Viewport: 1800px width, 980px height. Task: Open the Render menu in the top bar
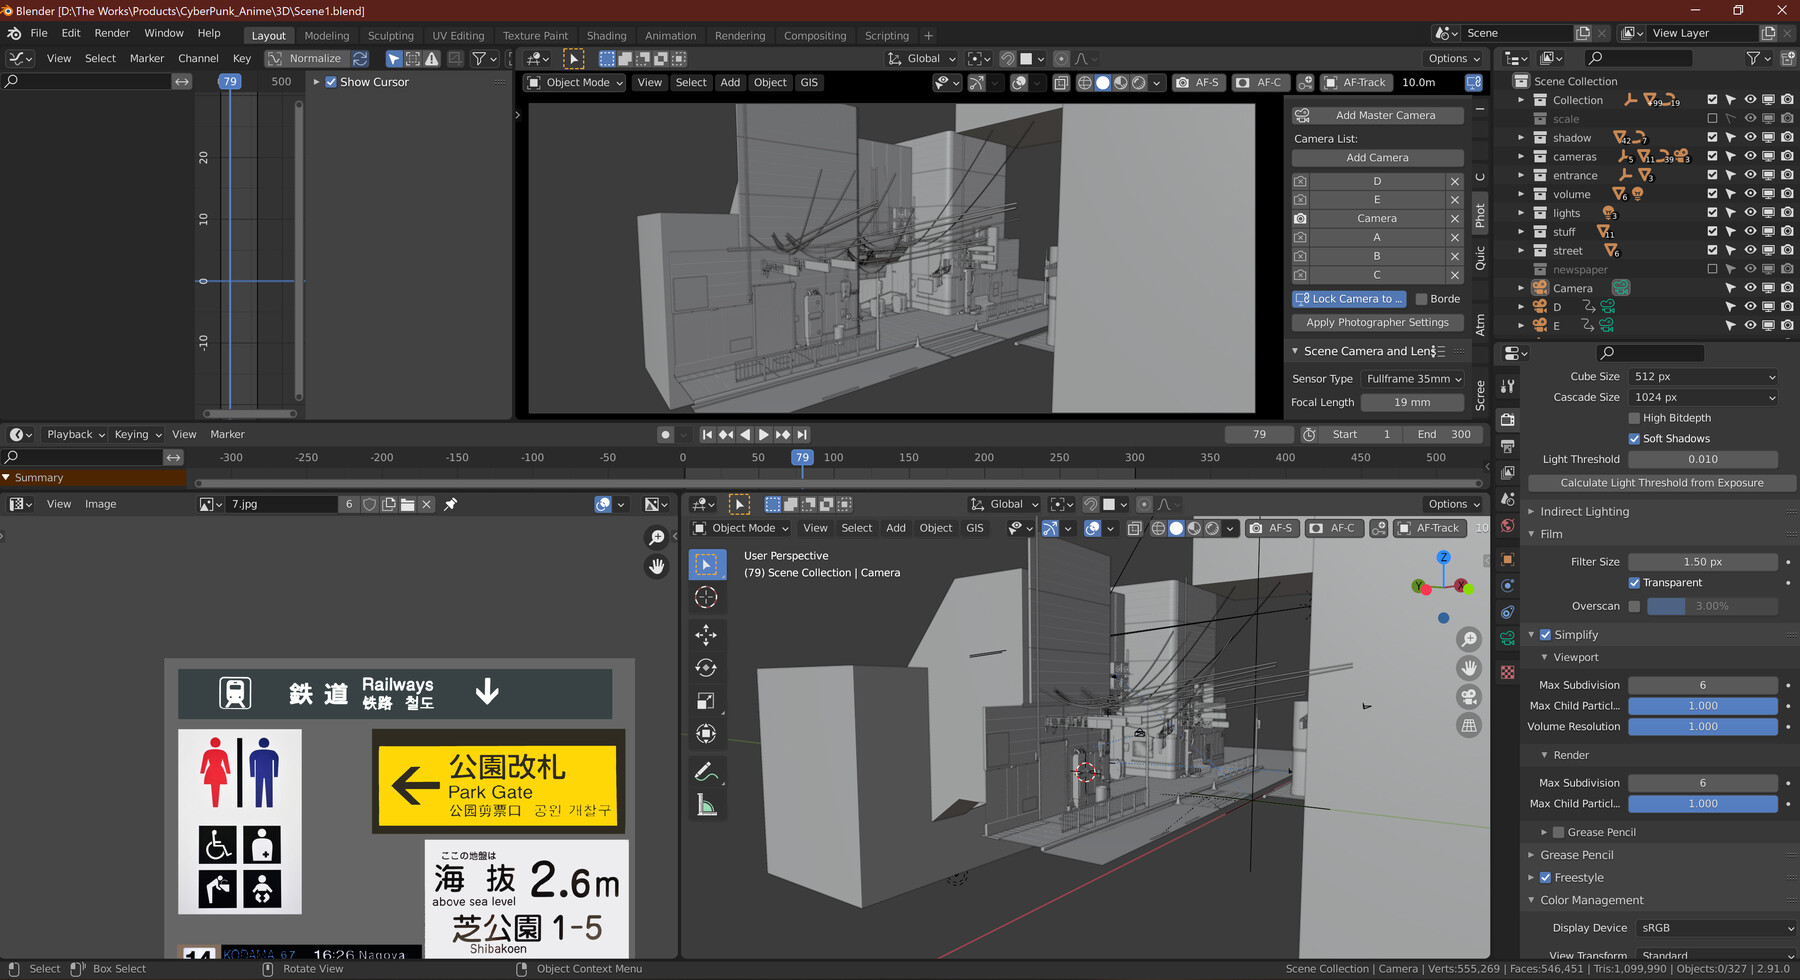pos(112,32)
